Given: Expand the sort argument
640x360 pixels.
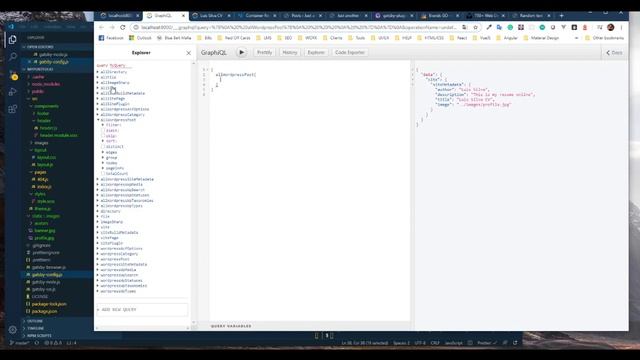Looking at the screenshot, I should point(103,141).
